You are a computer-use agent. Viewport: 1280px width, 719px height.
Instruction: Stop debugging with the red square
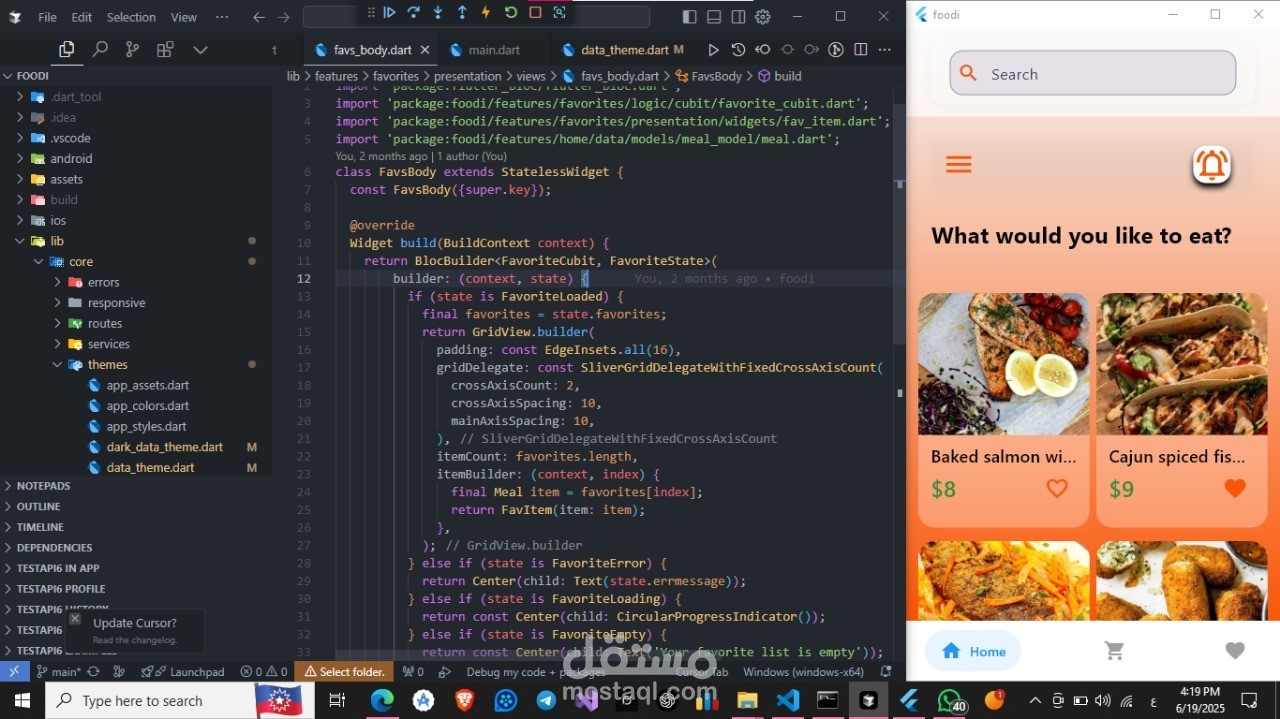point(535,12)
